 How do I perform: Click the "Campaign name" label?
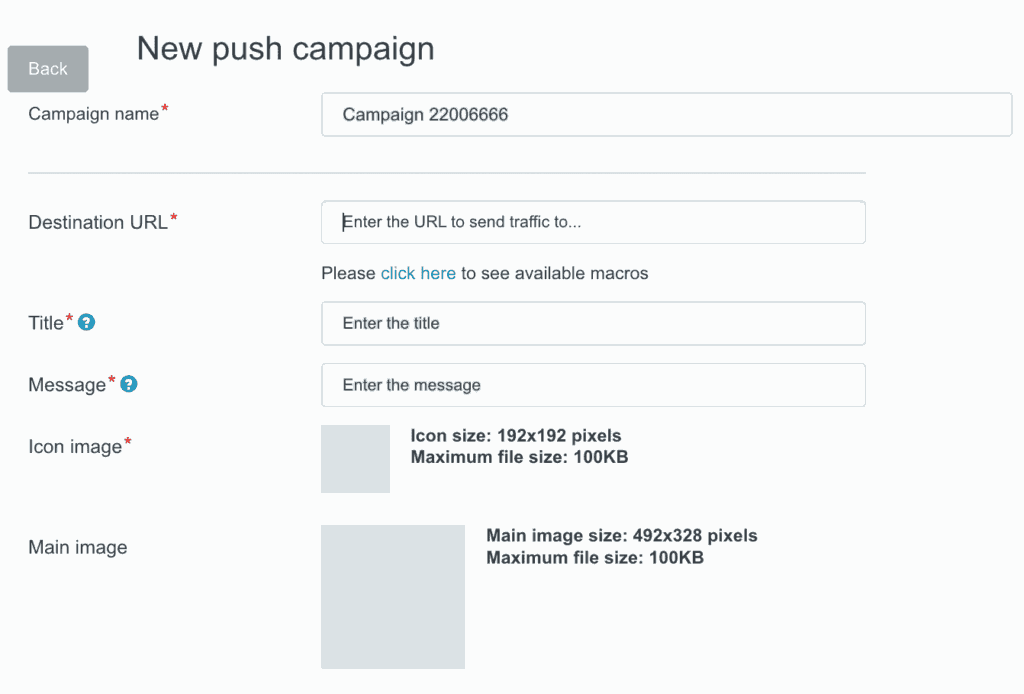(x=93, y=114)
